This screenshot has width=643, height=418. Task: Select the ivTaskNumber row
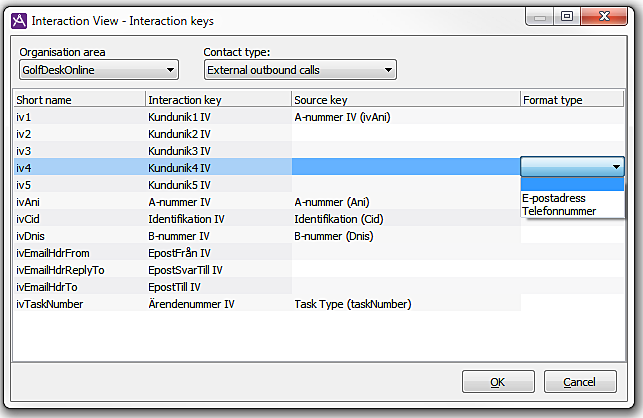point(78,304)
